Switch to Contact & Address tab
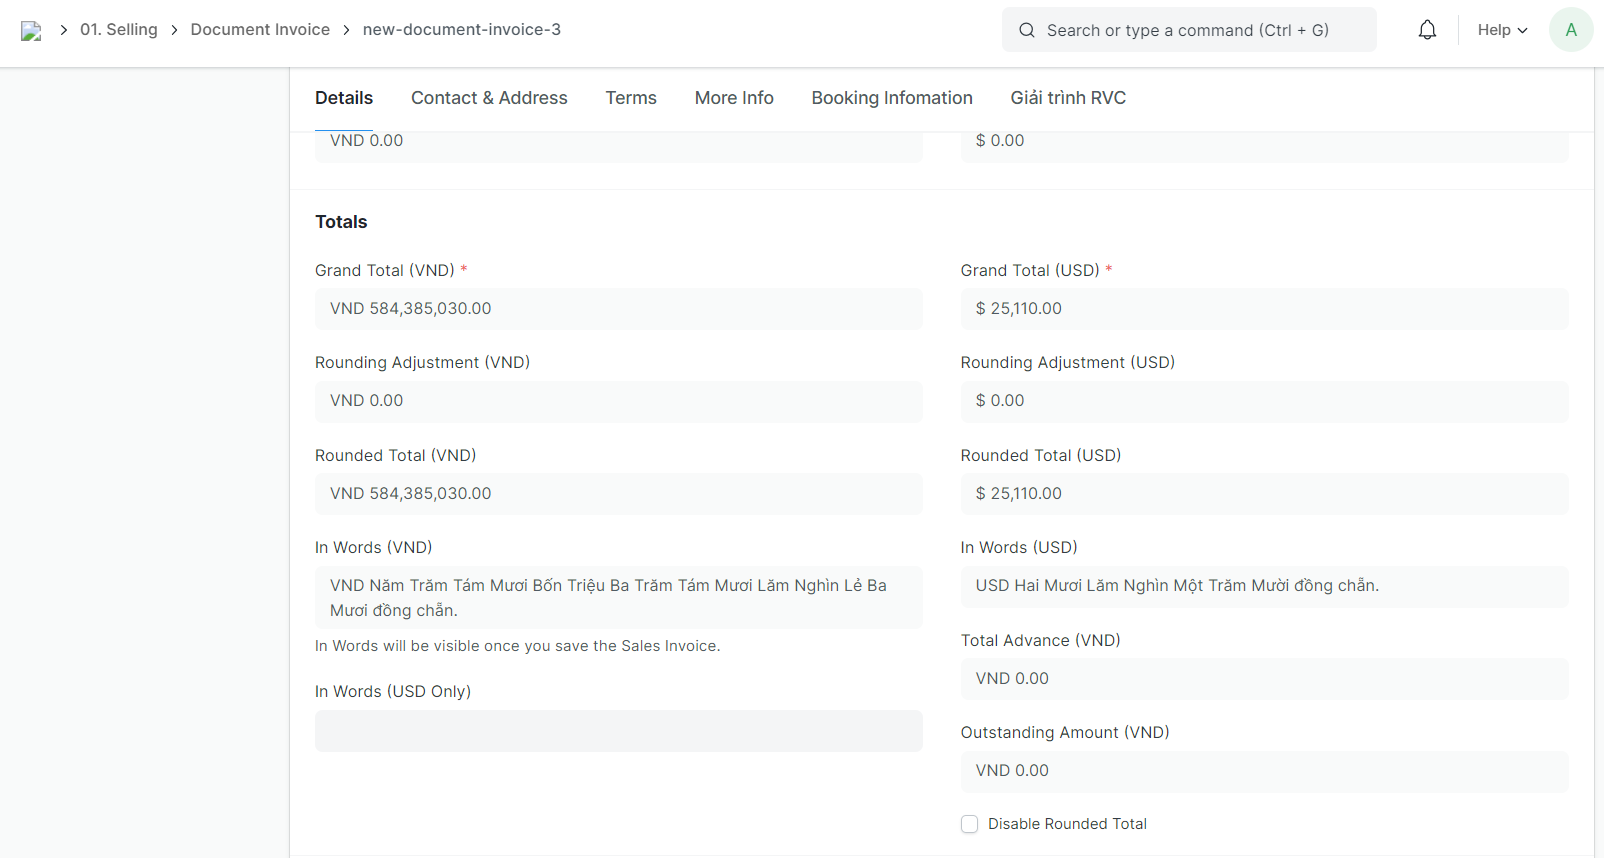1604x858 pixels. point(489,98)
